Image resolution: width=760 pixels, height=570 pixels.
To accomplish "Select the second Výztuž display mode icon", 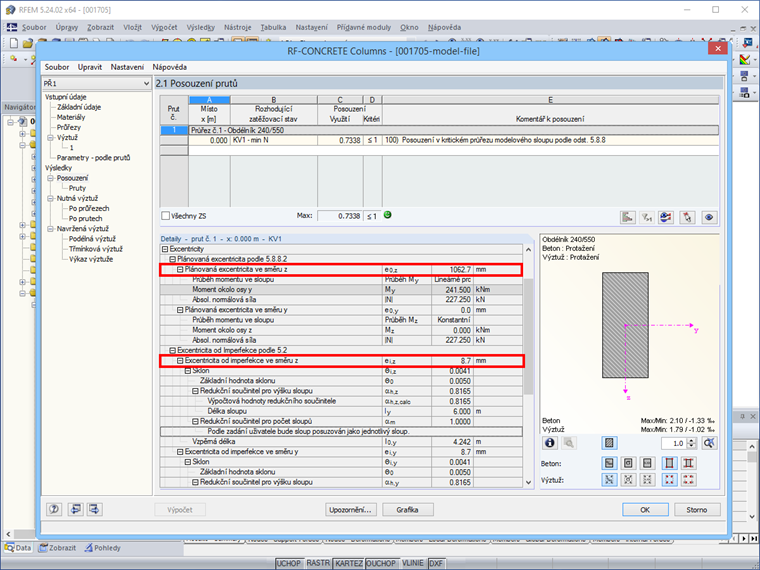I will pos(628,480).
